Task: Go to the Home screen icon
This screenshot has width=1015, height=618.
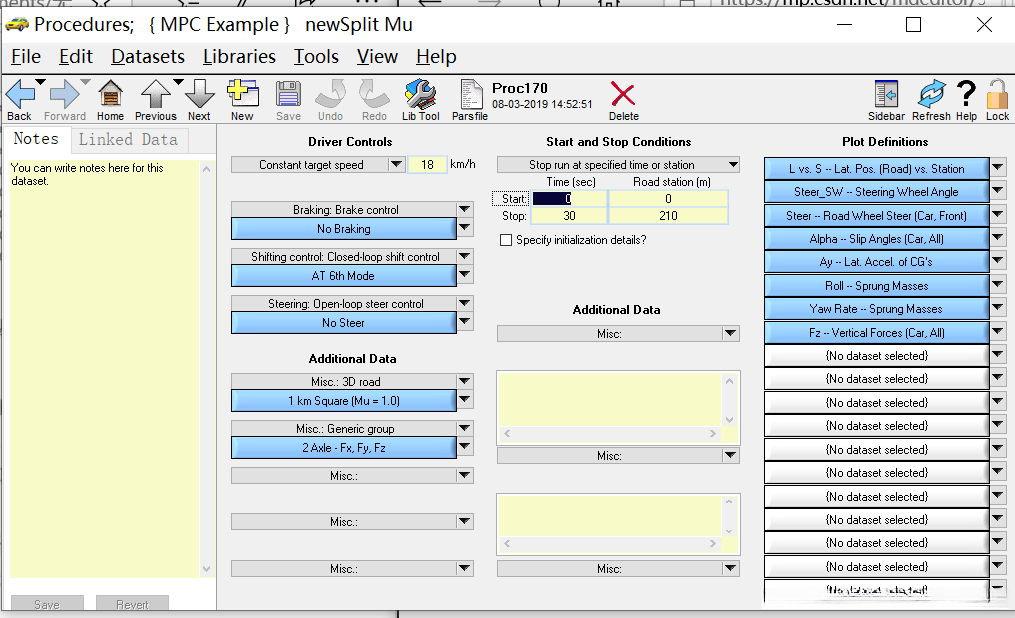Action: coord(110,95)
